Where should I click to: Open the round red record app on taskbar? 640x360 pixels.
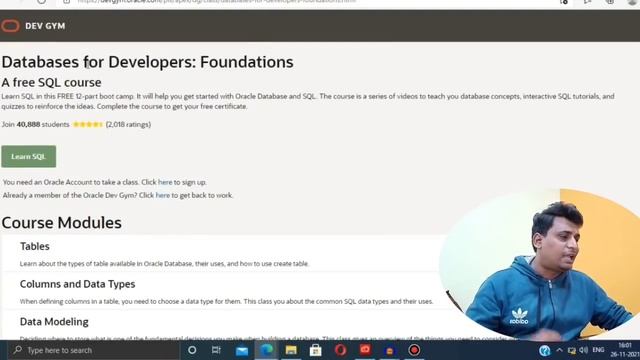tap(414, 350)
